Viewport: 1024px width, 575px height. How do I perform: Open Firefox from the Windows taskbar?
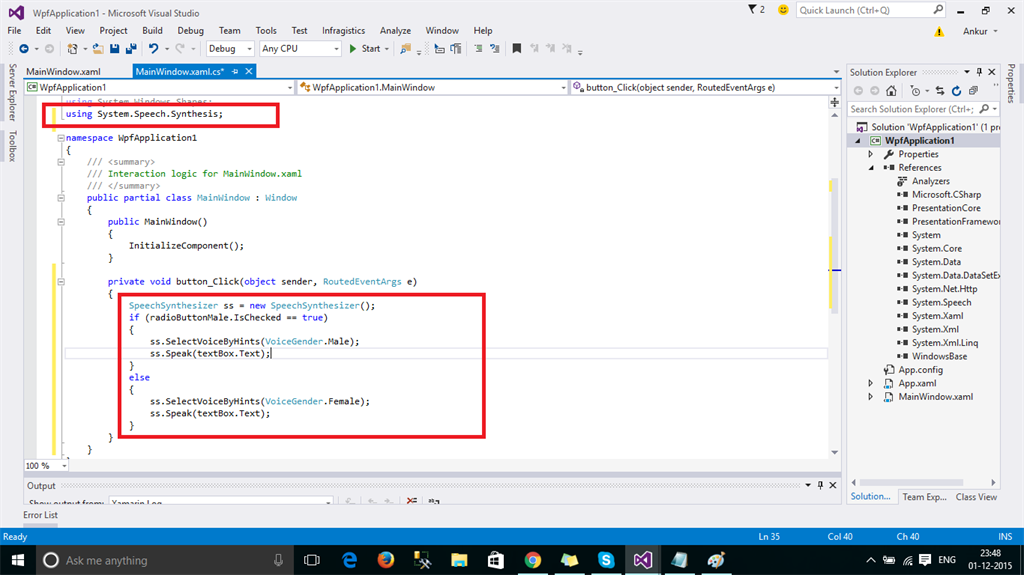tap(386, 560)
